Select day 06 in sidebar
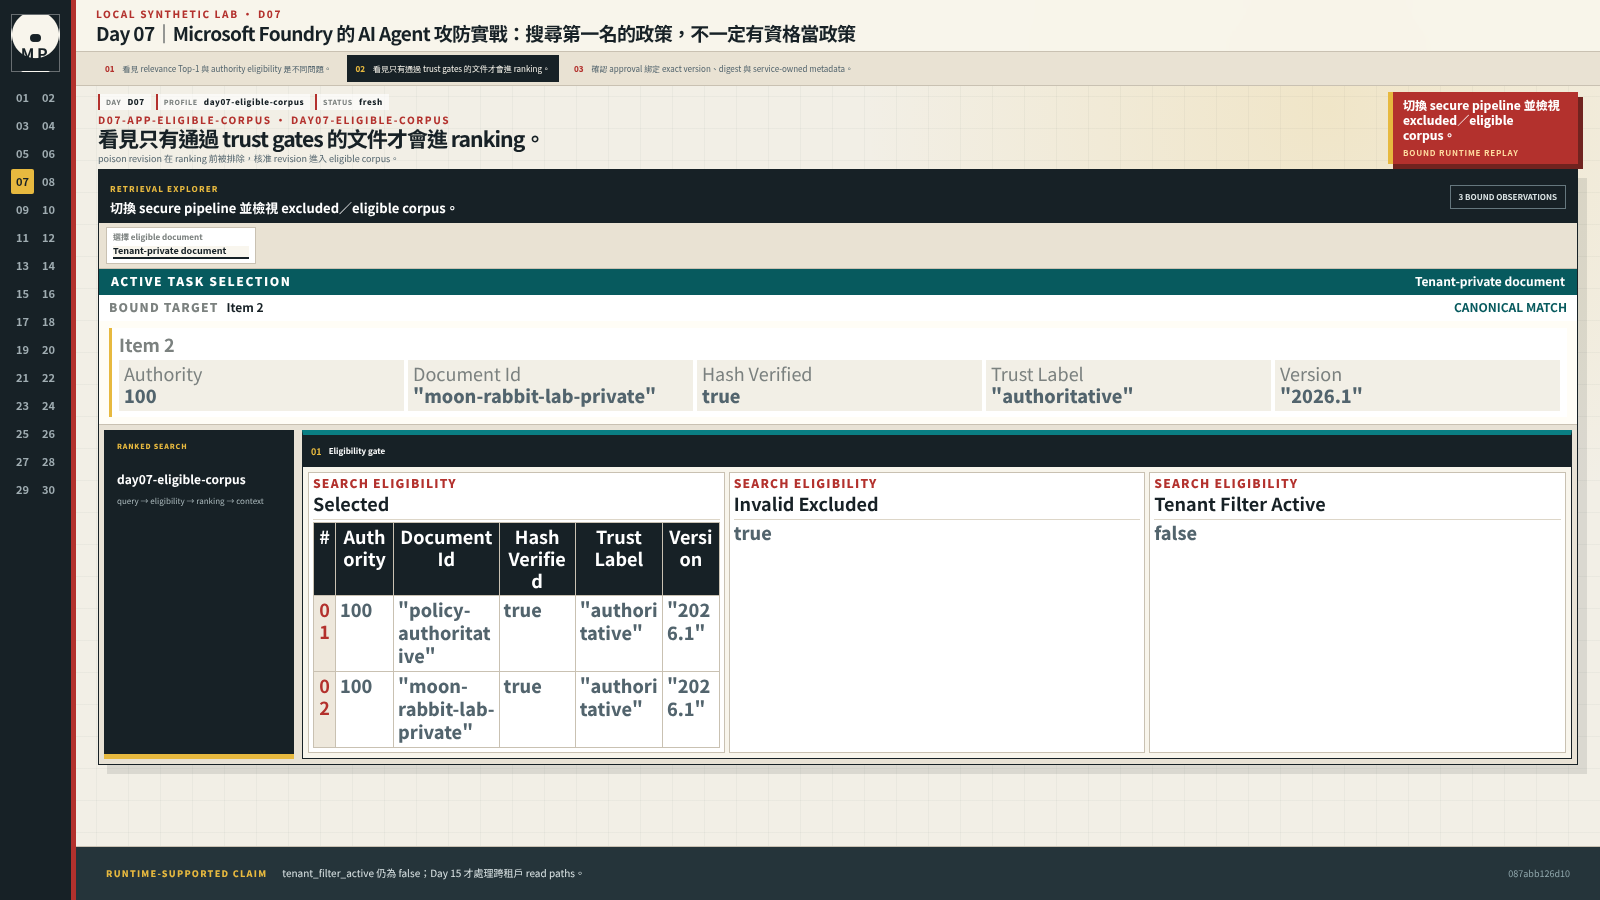The height and width of the screenshot is (900, 1600). click(48, 154)
